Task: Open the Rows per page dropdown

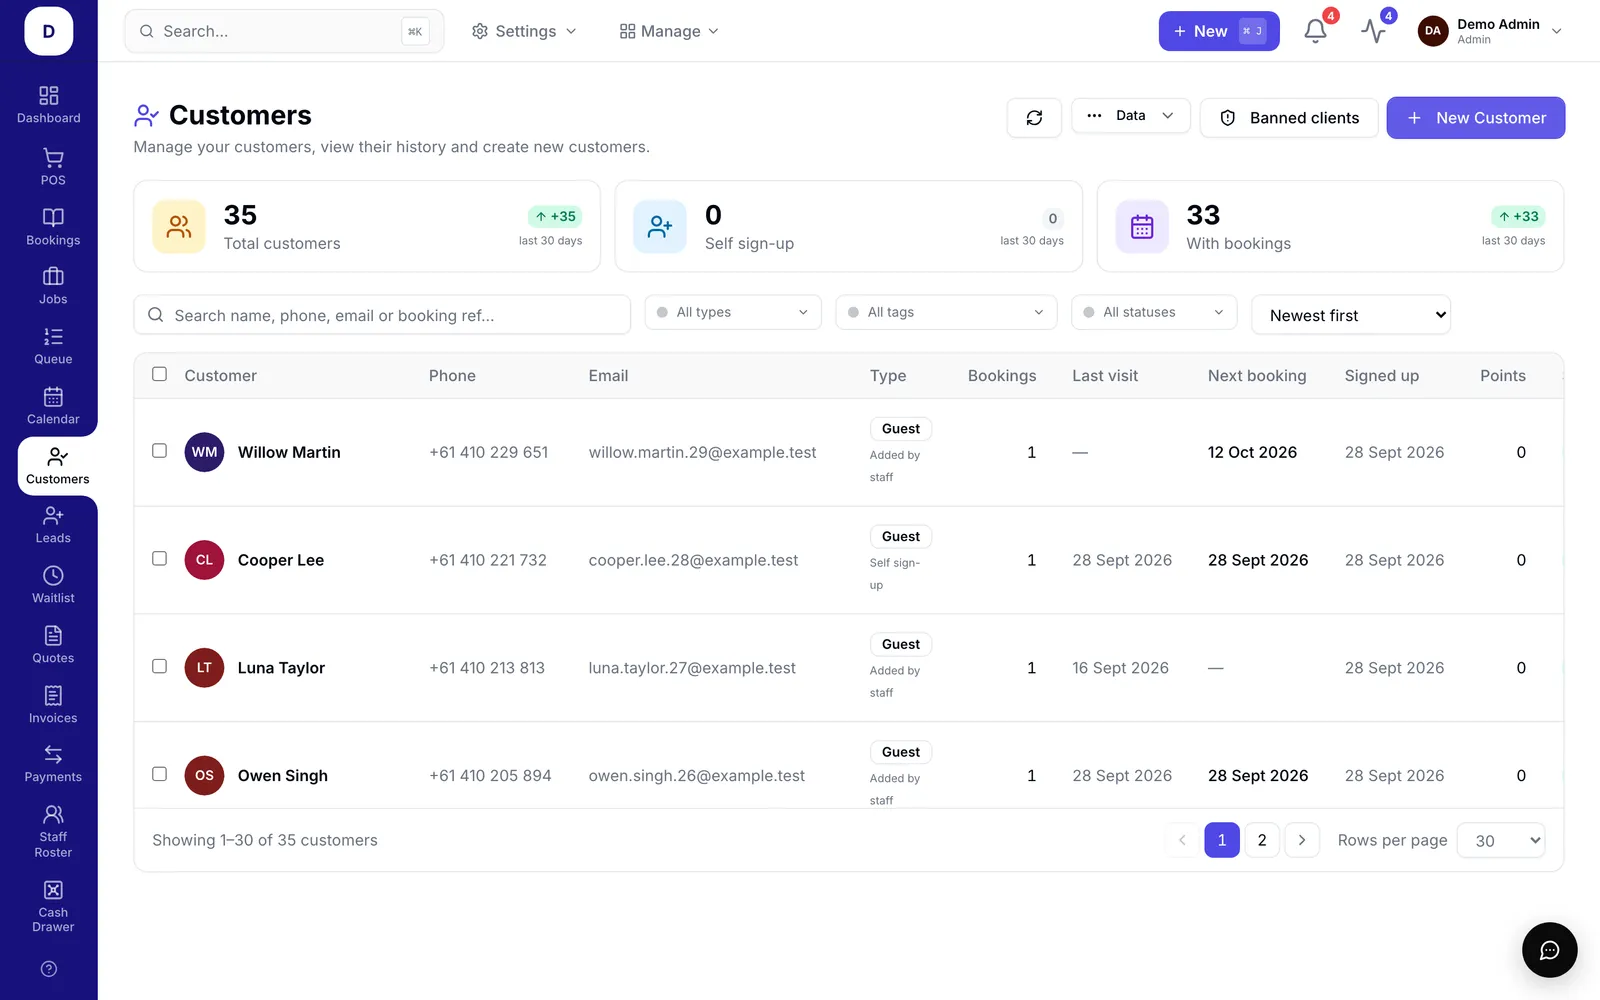Action: (1501, 840)
